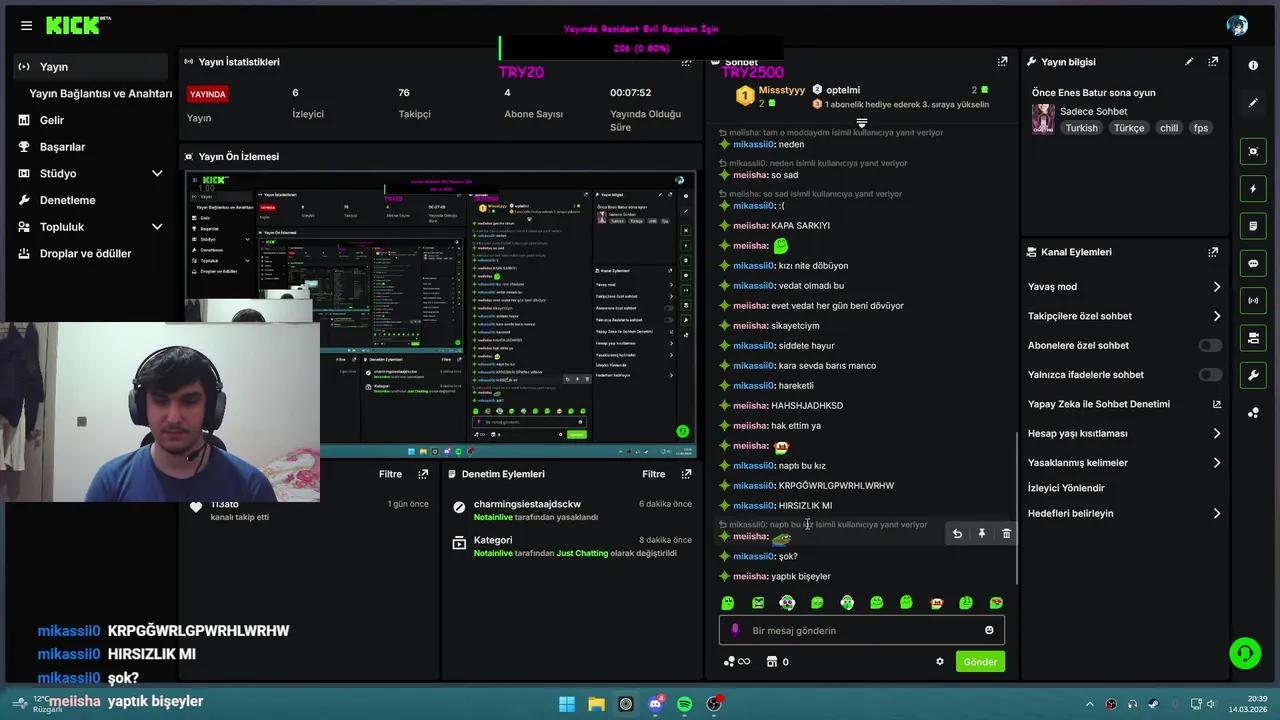1280x720 pixels.
Task: Click the document widget icon in right toolbar
Action: click(x=1253, y=227)
